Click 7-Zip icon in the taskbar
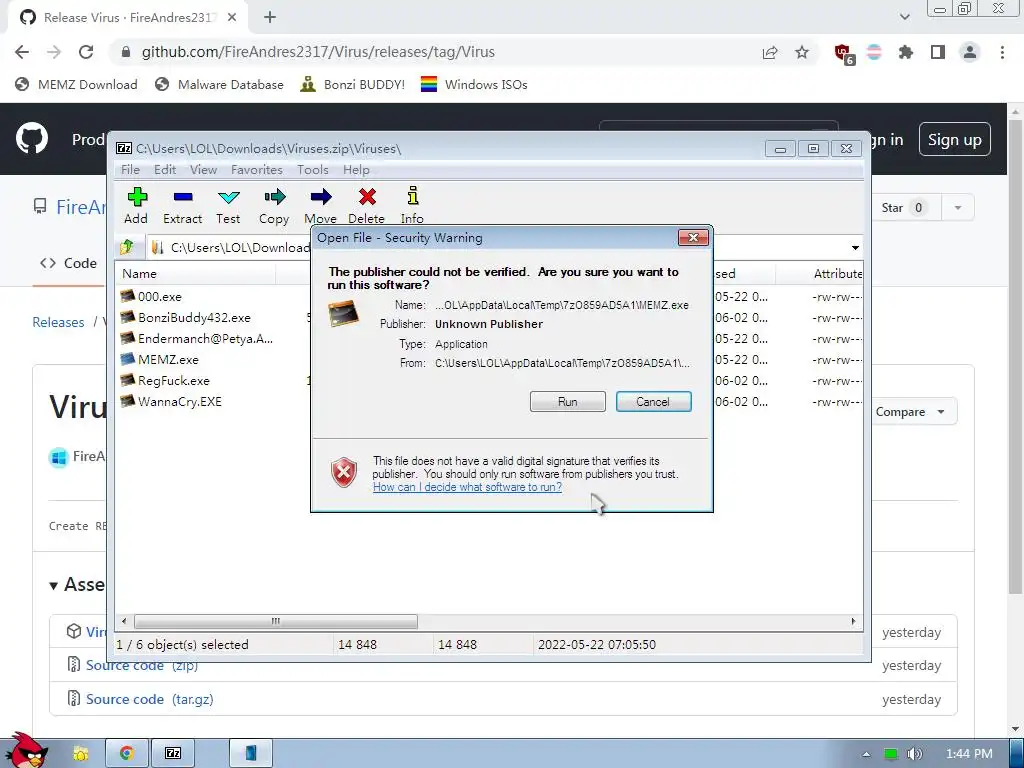The width and height of the screenshot is (1024, 768). pos(173,754)
